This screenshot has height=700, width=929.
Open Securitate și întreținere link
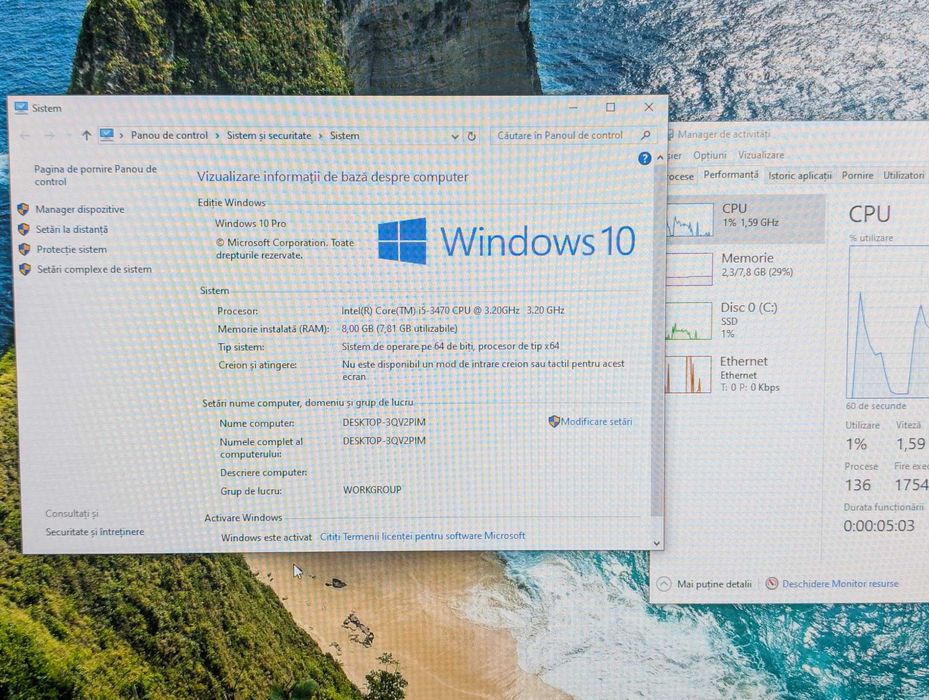point(95,532)
